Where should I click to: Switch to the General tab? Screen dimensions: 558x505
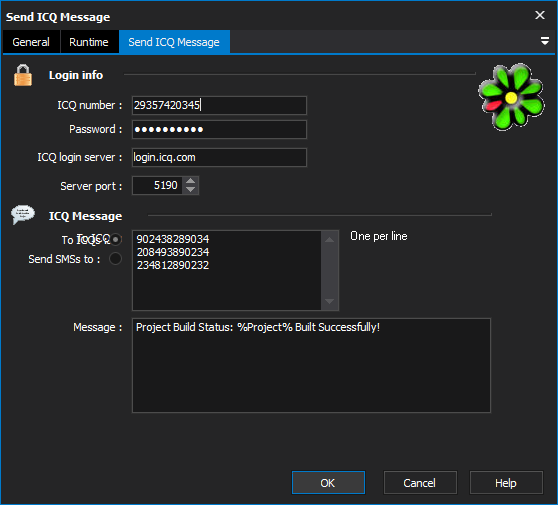tap(31, 42)
